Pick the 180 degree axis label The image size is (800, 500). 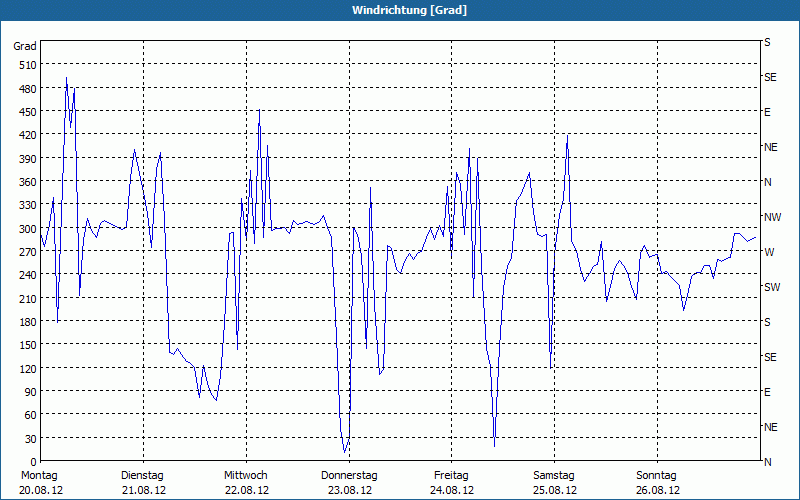pyautogui.click(x=28, y=322)
